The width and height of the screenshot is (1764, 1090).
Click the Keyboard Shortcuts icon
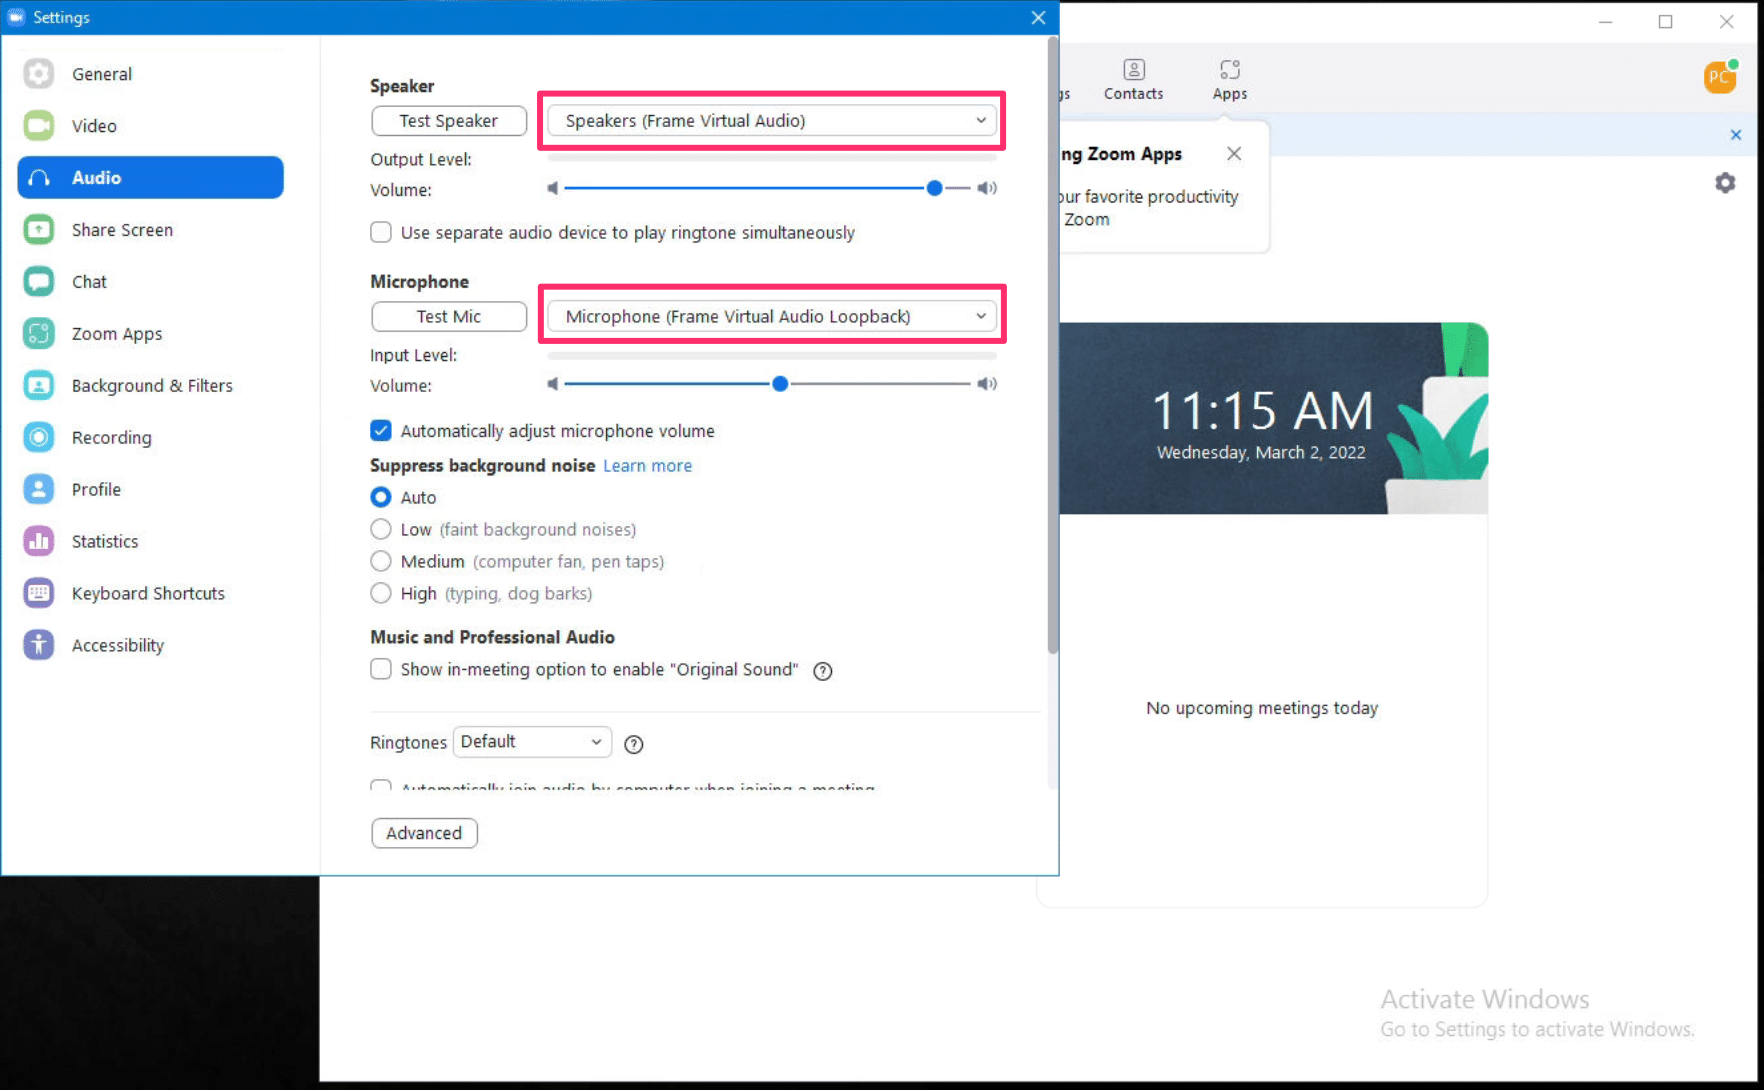click(38, 594)
